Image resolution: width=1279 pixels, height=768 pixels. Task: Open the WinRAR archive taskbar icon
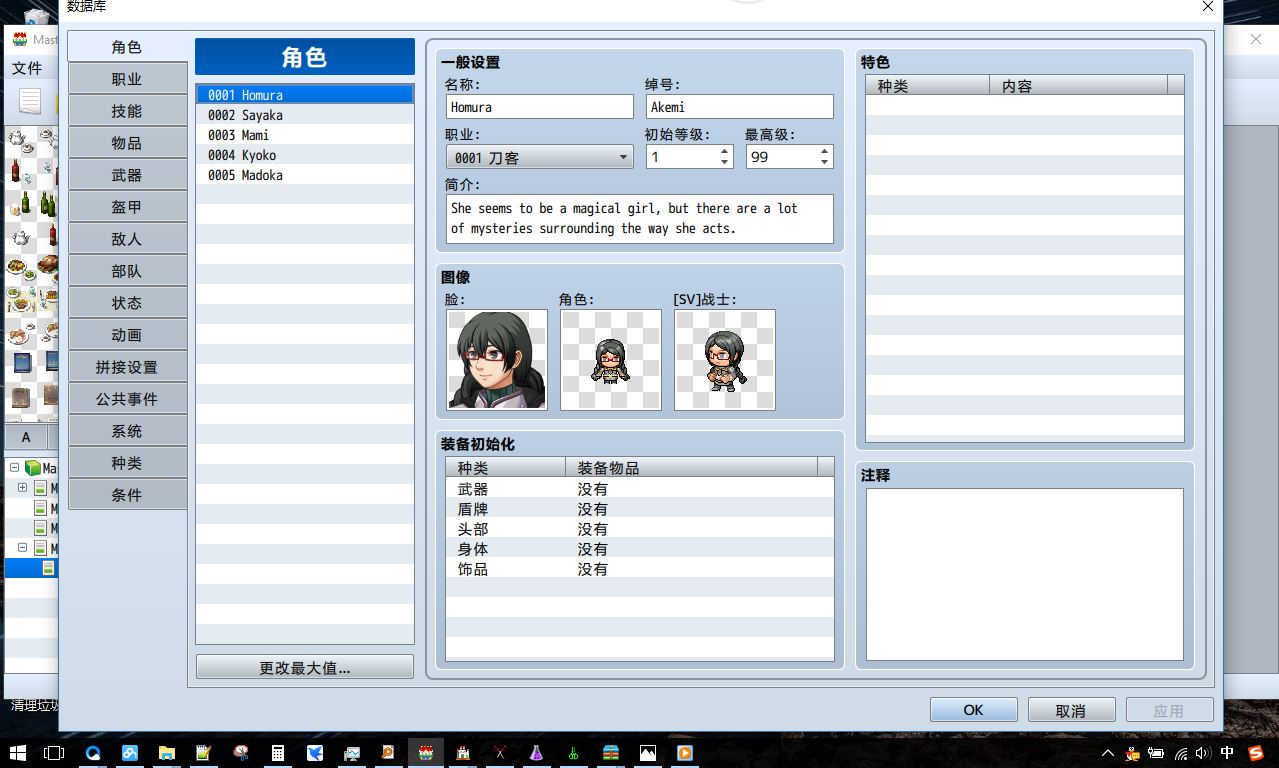pyautogui.click(x=610, y=752)
